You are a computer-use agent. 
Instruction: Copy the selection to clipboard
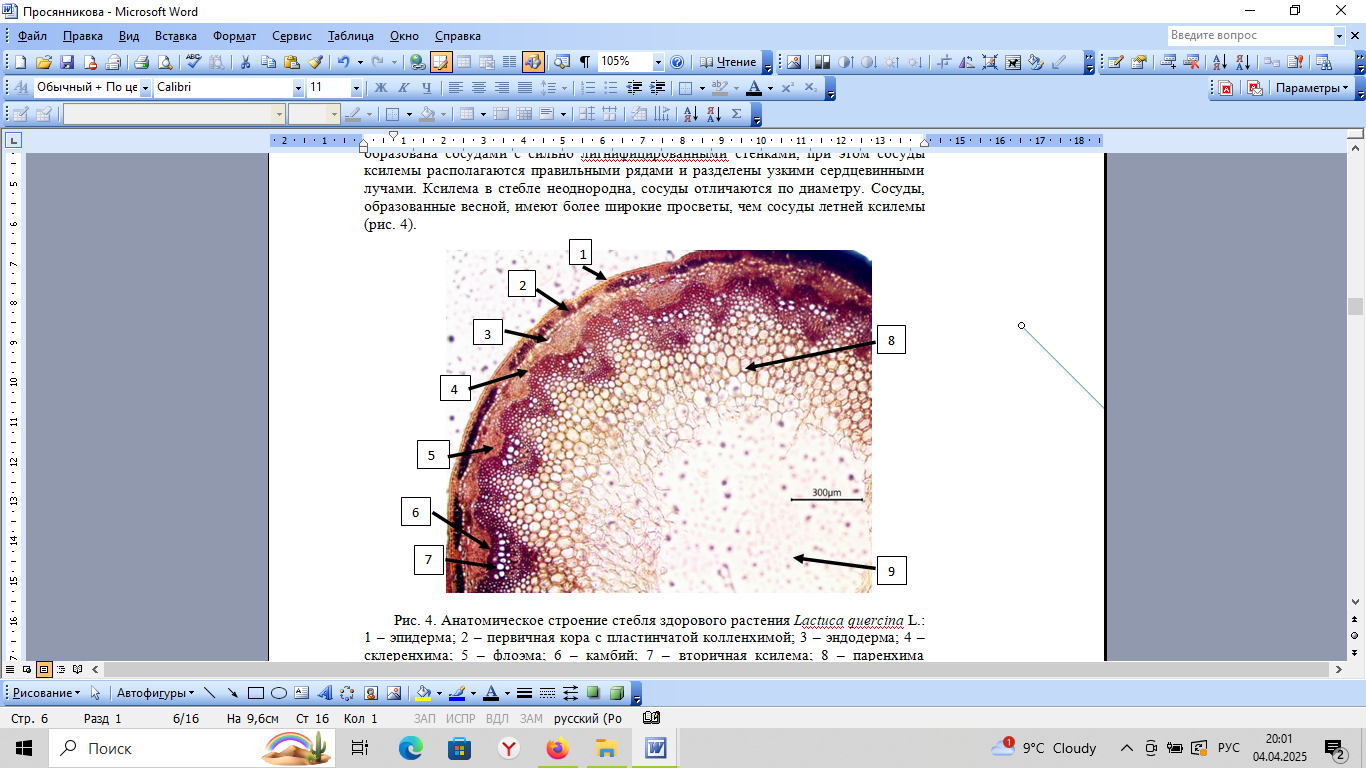[268, 62]
